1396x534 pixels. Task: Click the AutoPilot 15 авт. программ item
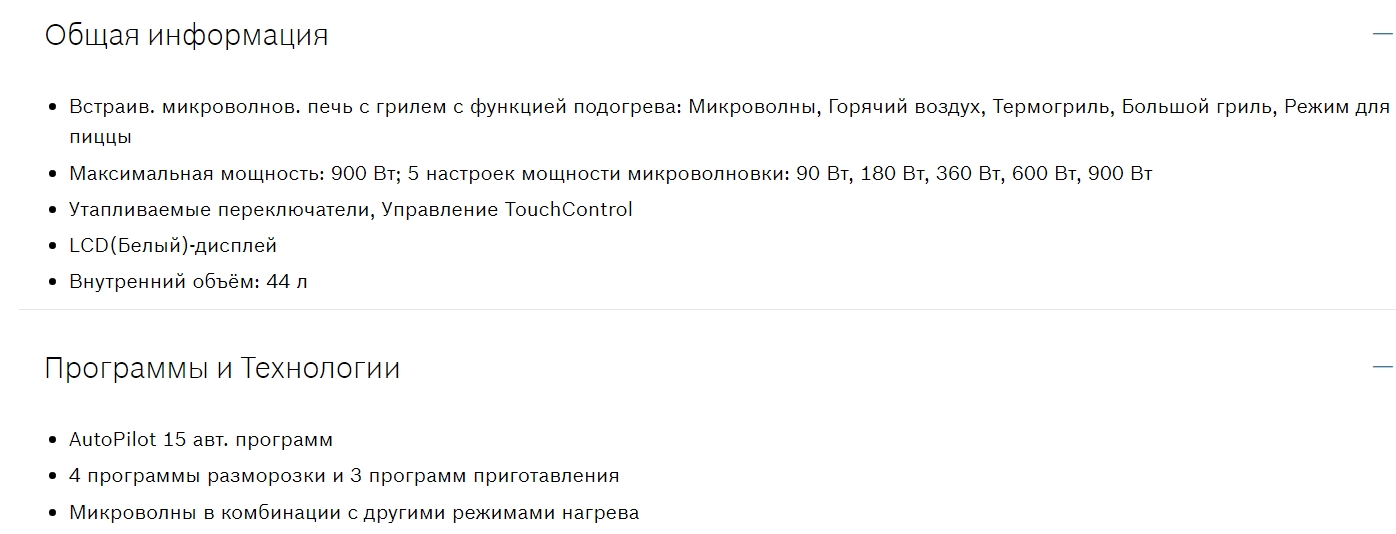[x=201, y=440]
